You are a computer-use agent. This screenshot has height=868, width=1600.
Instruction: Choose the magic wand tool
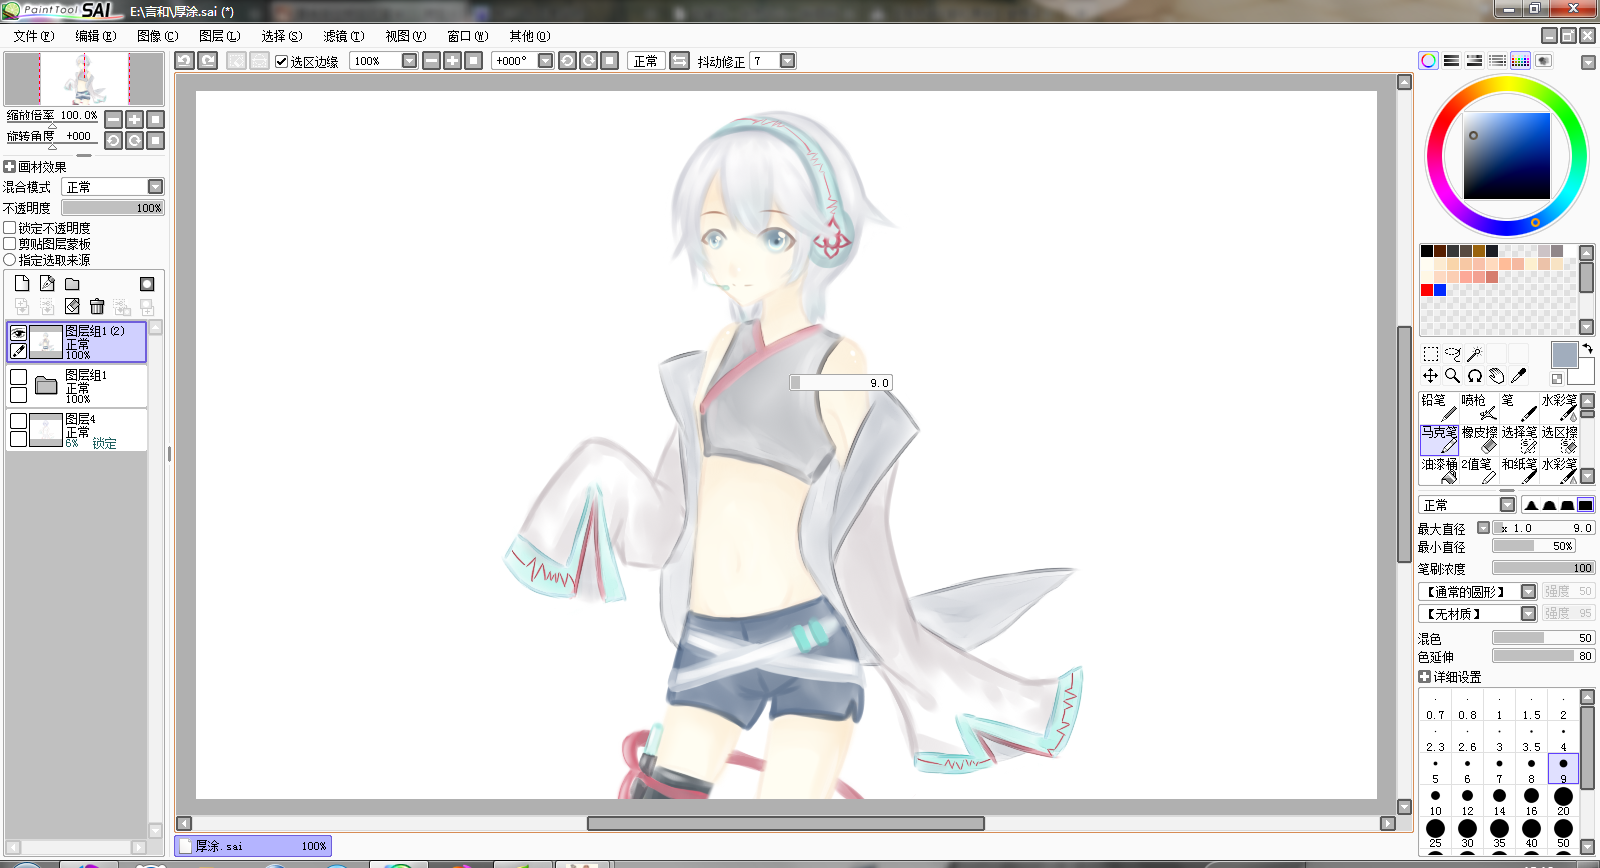point(1475,354)
